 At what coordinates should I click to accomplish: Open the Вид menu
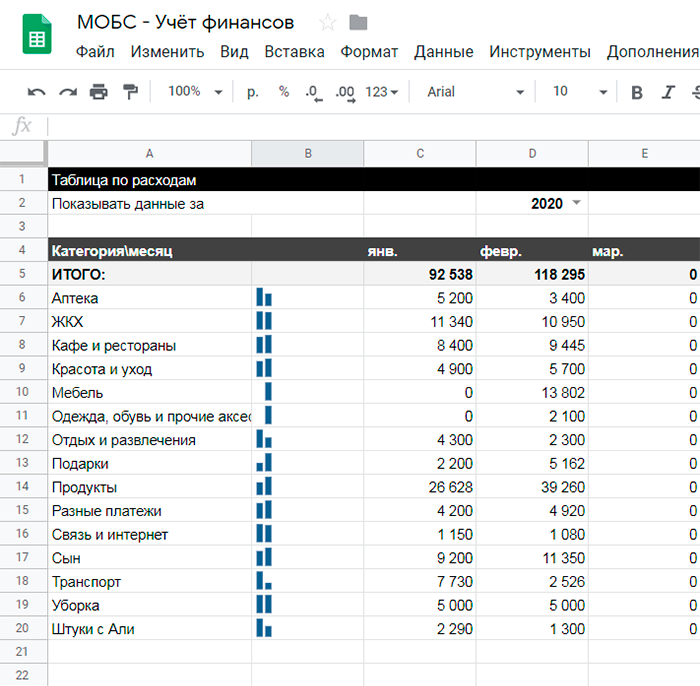234,52
